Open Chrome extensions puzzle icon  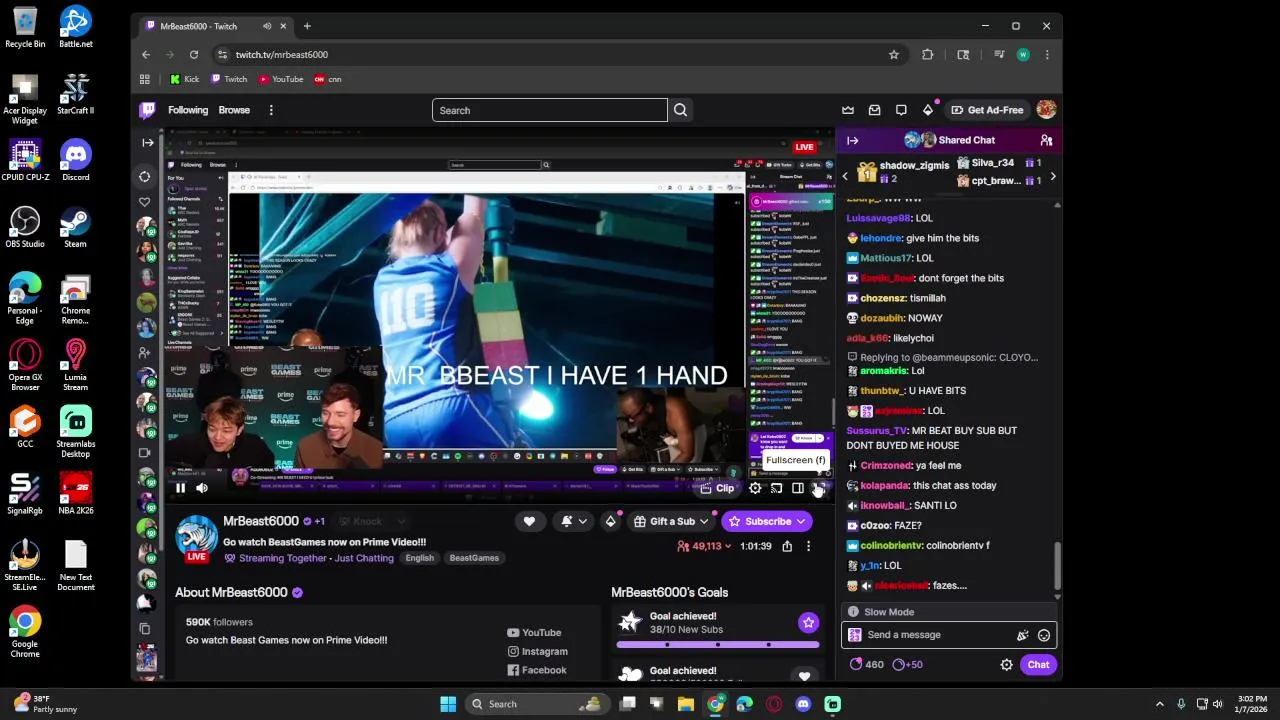(x=928, y=55)
